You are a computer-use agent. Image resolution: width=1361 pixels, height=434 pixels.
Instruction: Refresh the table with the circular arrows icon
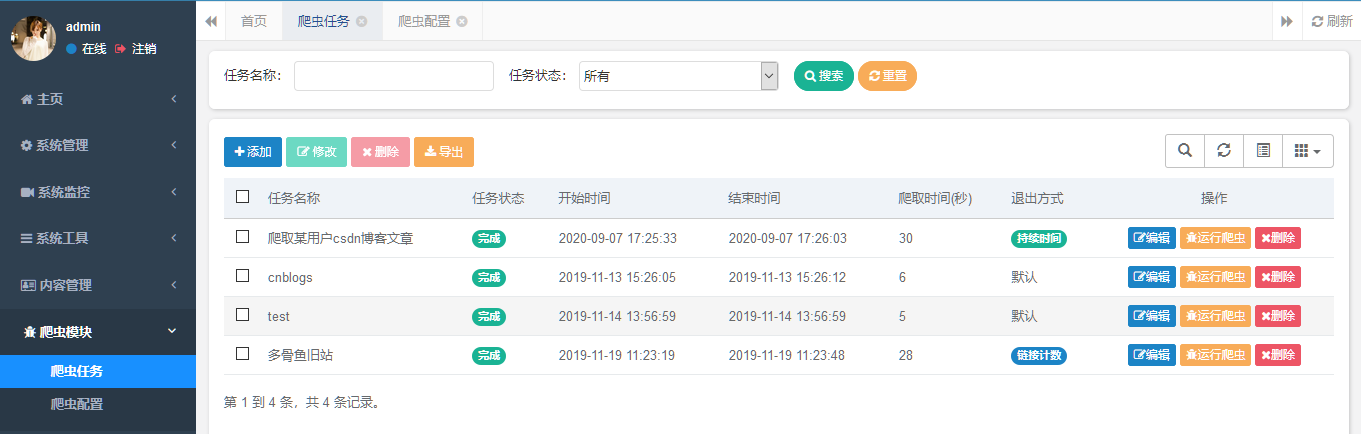1224,151
